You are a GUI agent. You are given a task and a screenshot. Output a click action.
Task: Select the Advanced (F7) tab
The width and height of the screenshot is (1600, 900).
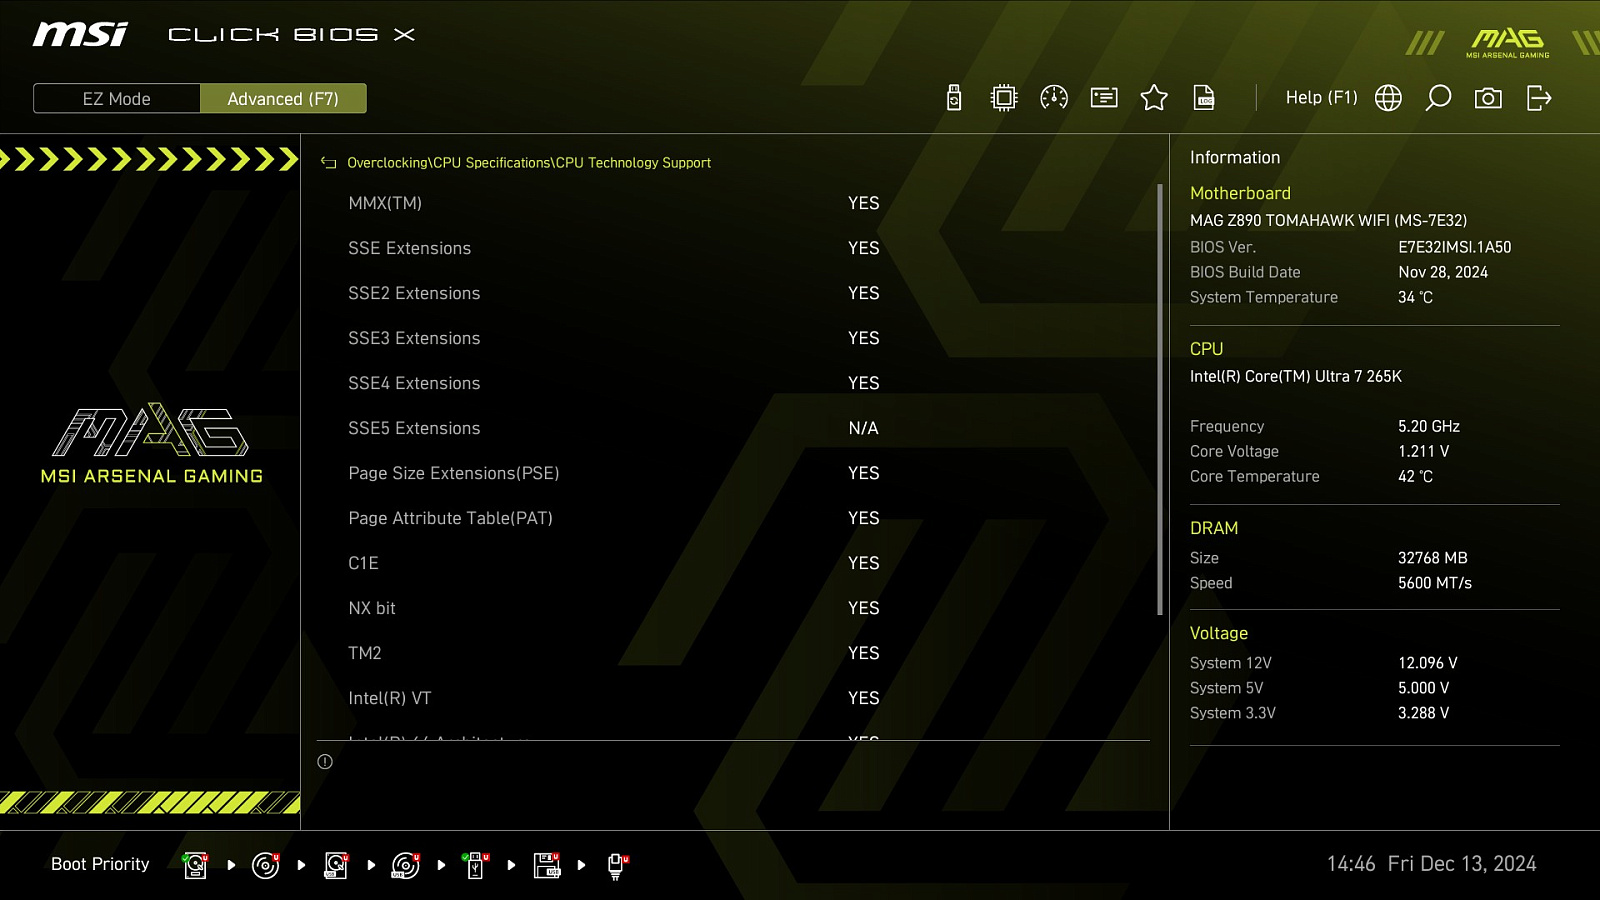283,98
